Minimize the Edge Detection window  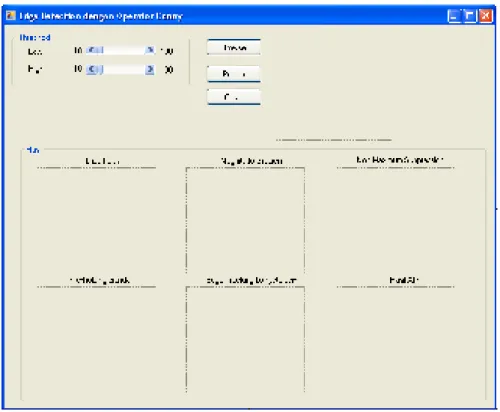click(454, 16)
